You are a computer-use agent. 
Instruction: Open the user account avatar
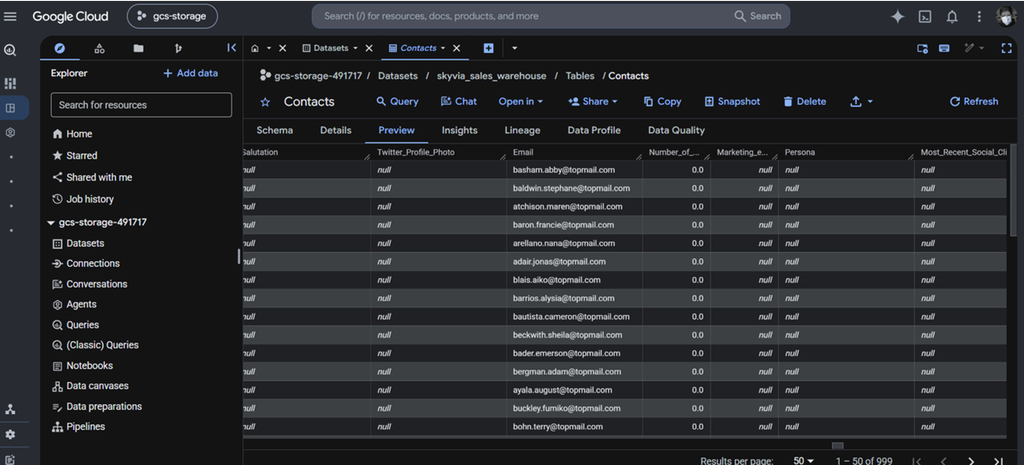click(1006, 16)
